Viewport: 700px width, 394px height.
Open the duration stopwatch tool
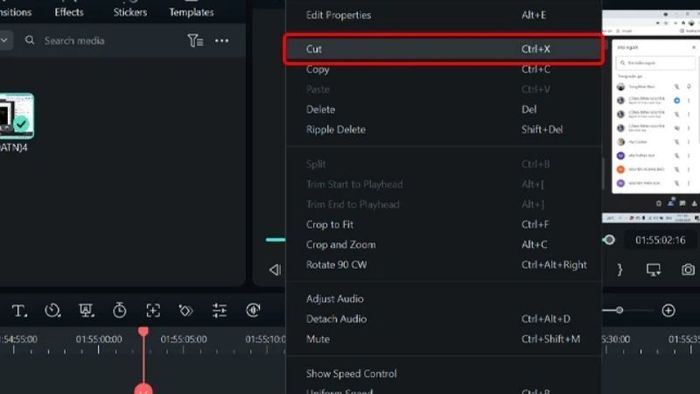click(x=119, y=310)
